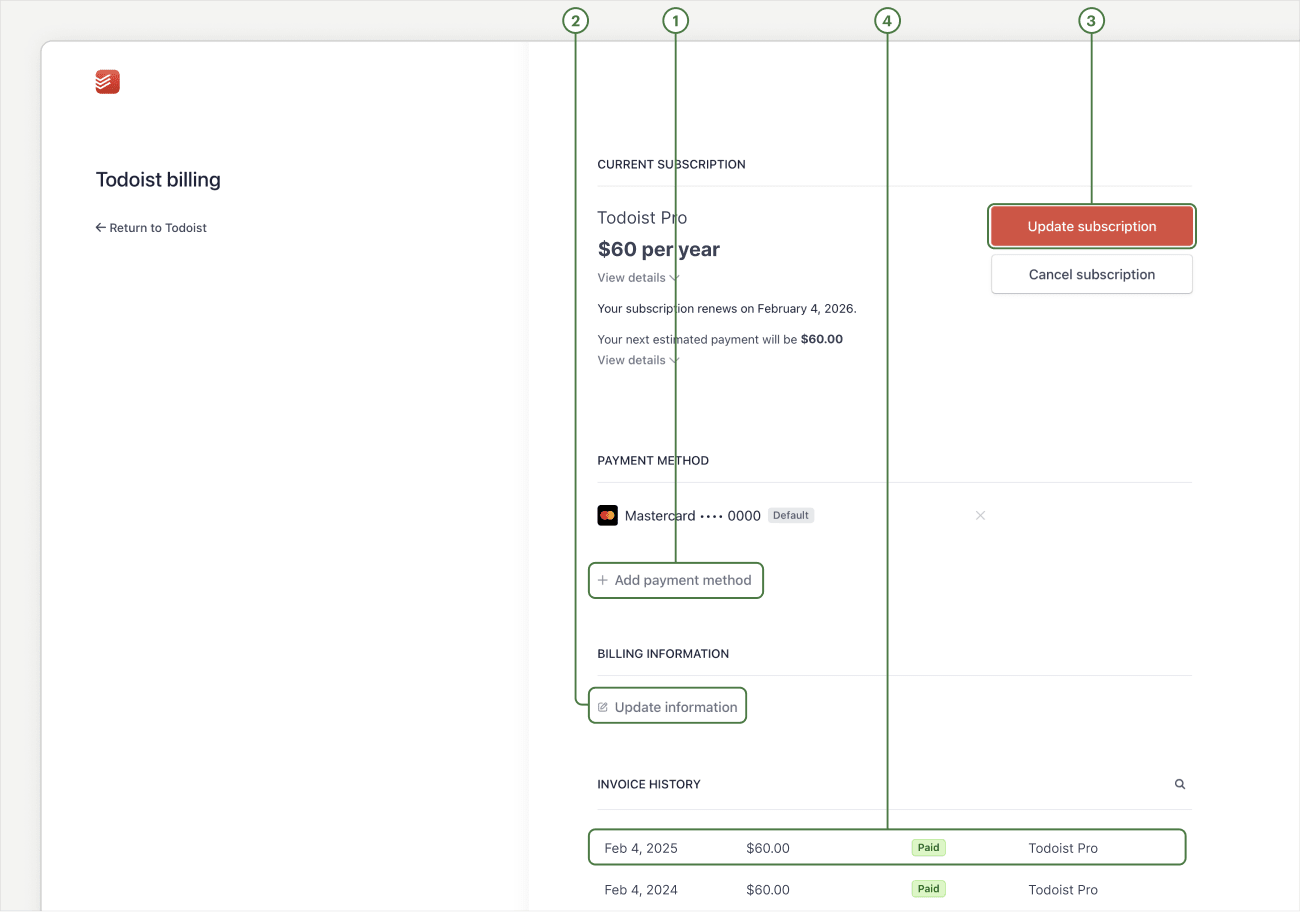Remove the Mastercard using the X icon
The width and height of the screenshot is (1300, 912).
pyautogui.click(x=980, y=515)
